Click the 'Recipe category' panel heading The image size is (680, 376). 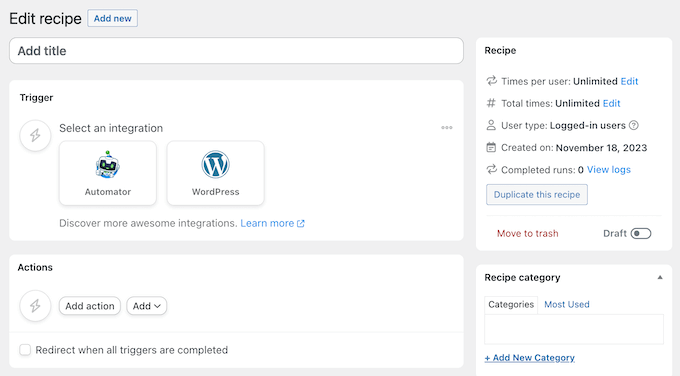[522, 278]
